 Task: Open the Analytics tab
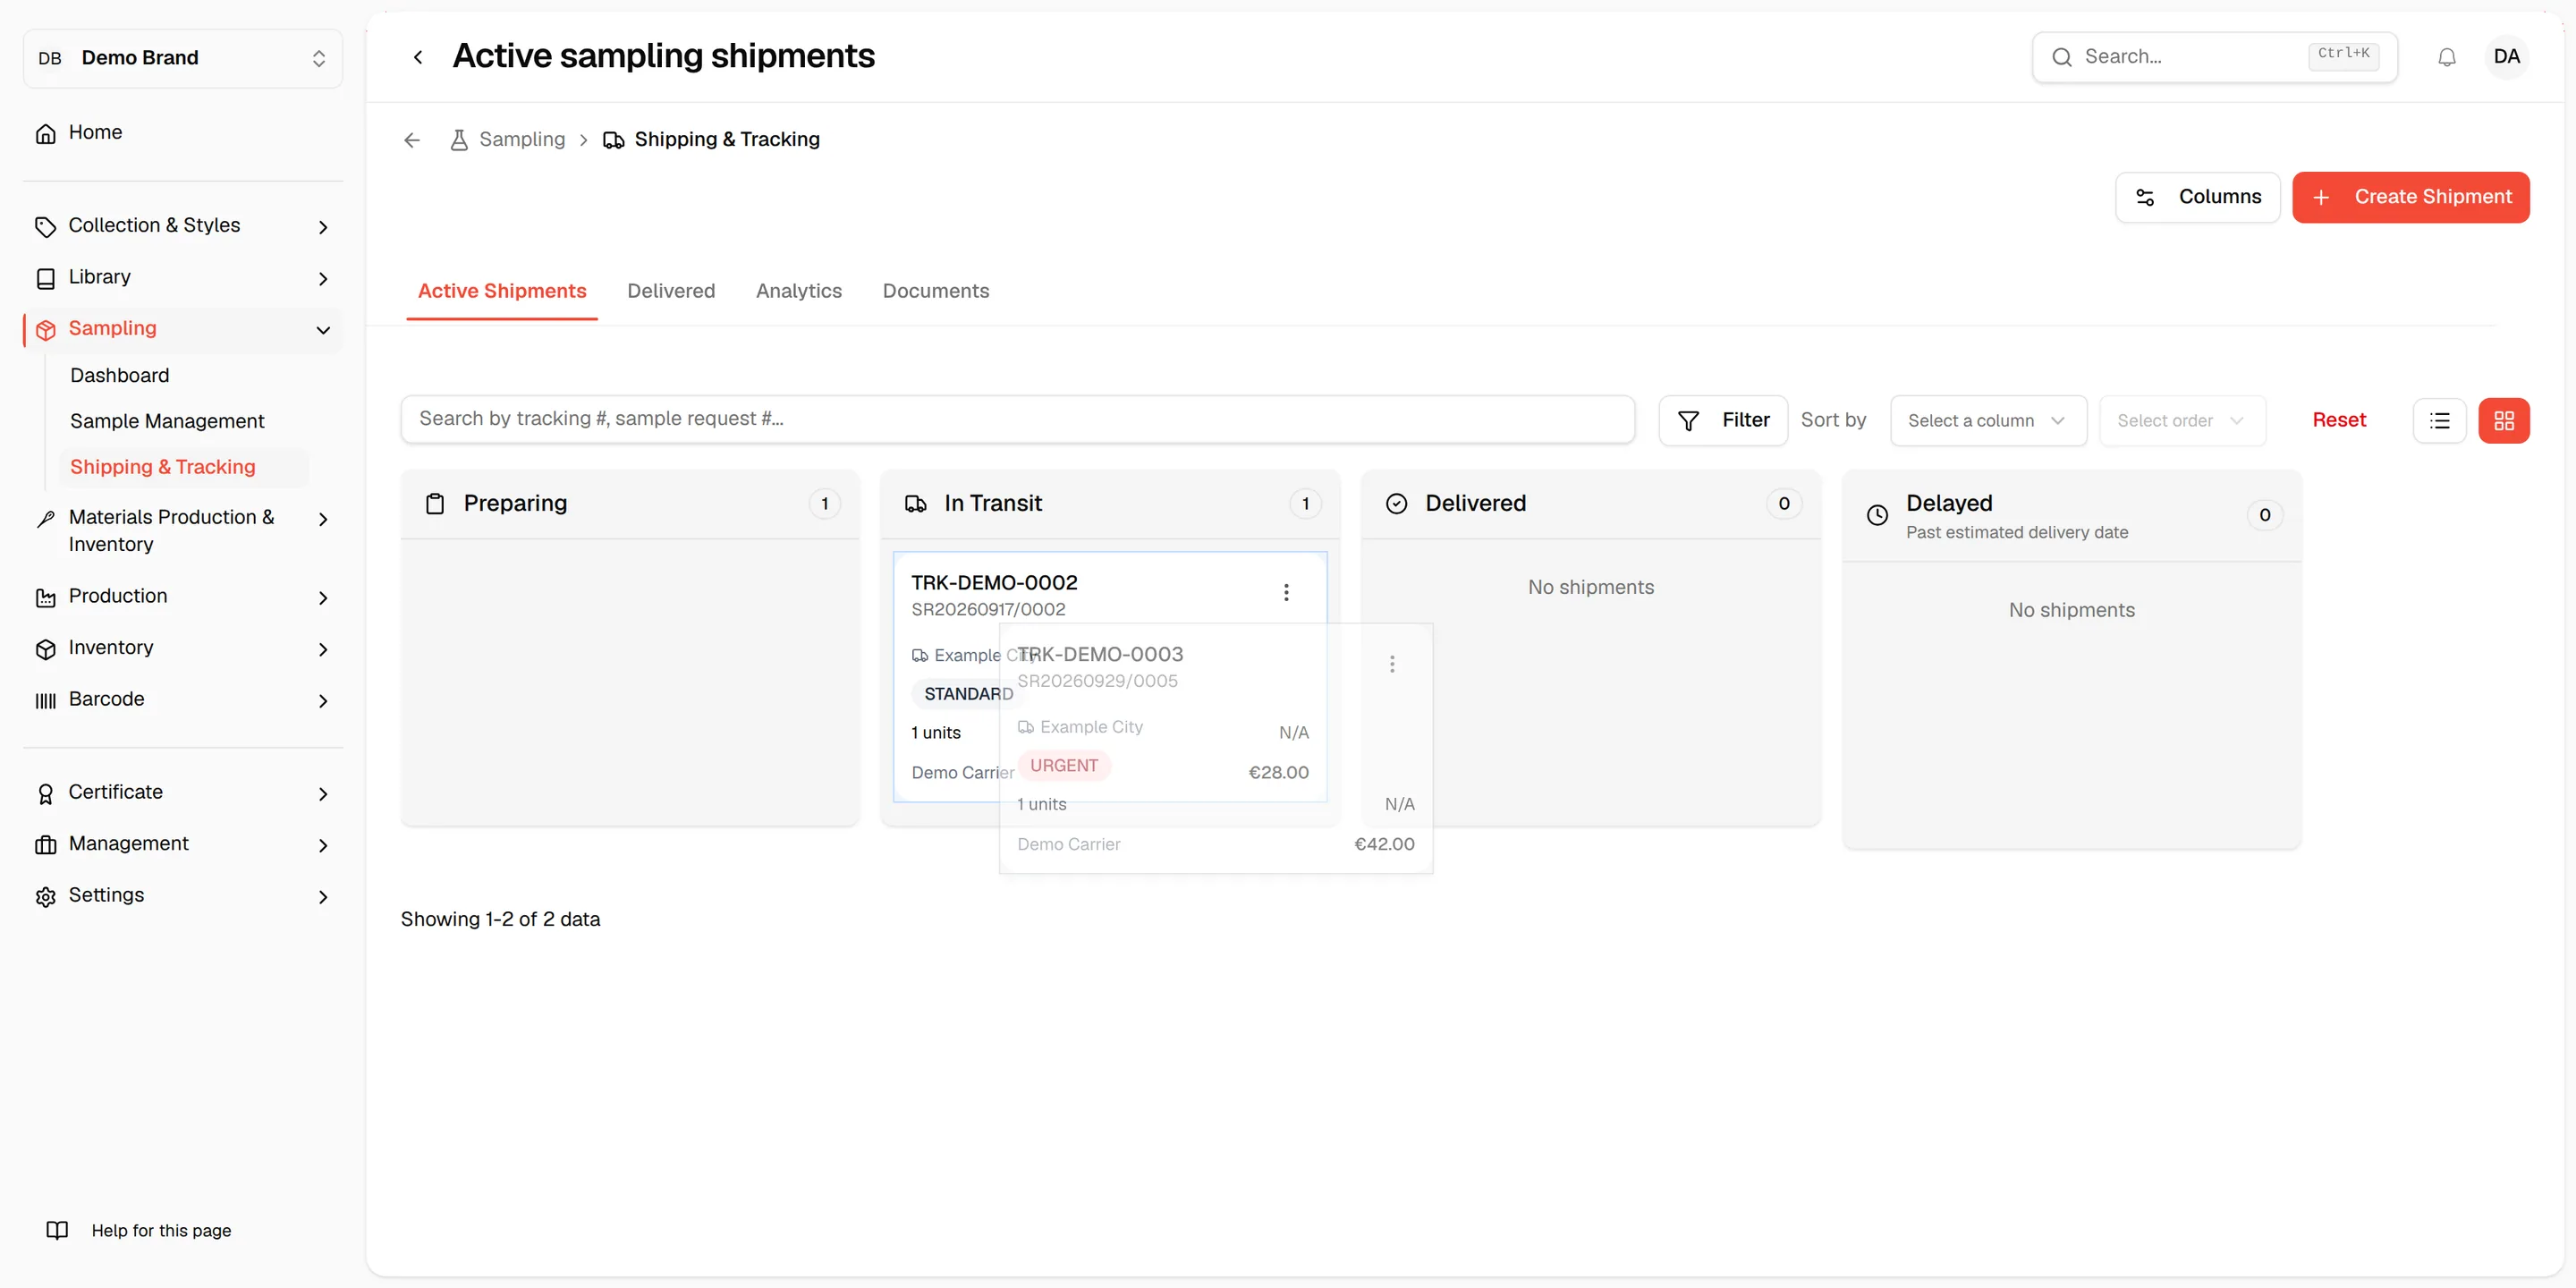pos(798,291)
